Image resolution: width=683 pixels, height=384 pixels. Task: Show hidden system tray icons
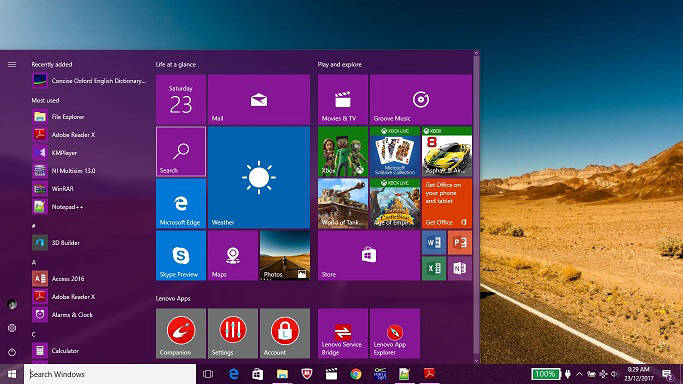click(579, 374)
